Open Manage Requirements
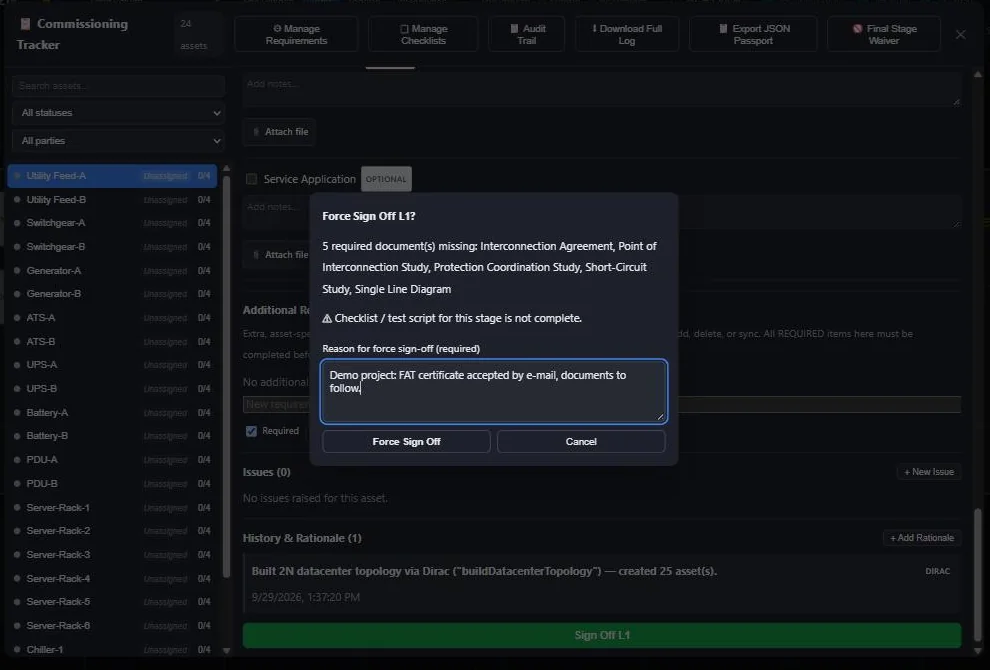The width and height of the screenshot is (990, 670). [296, 34]
